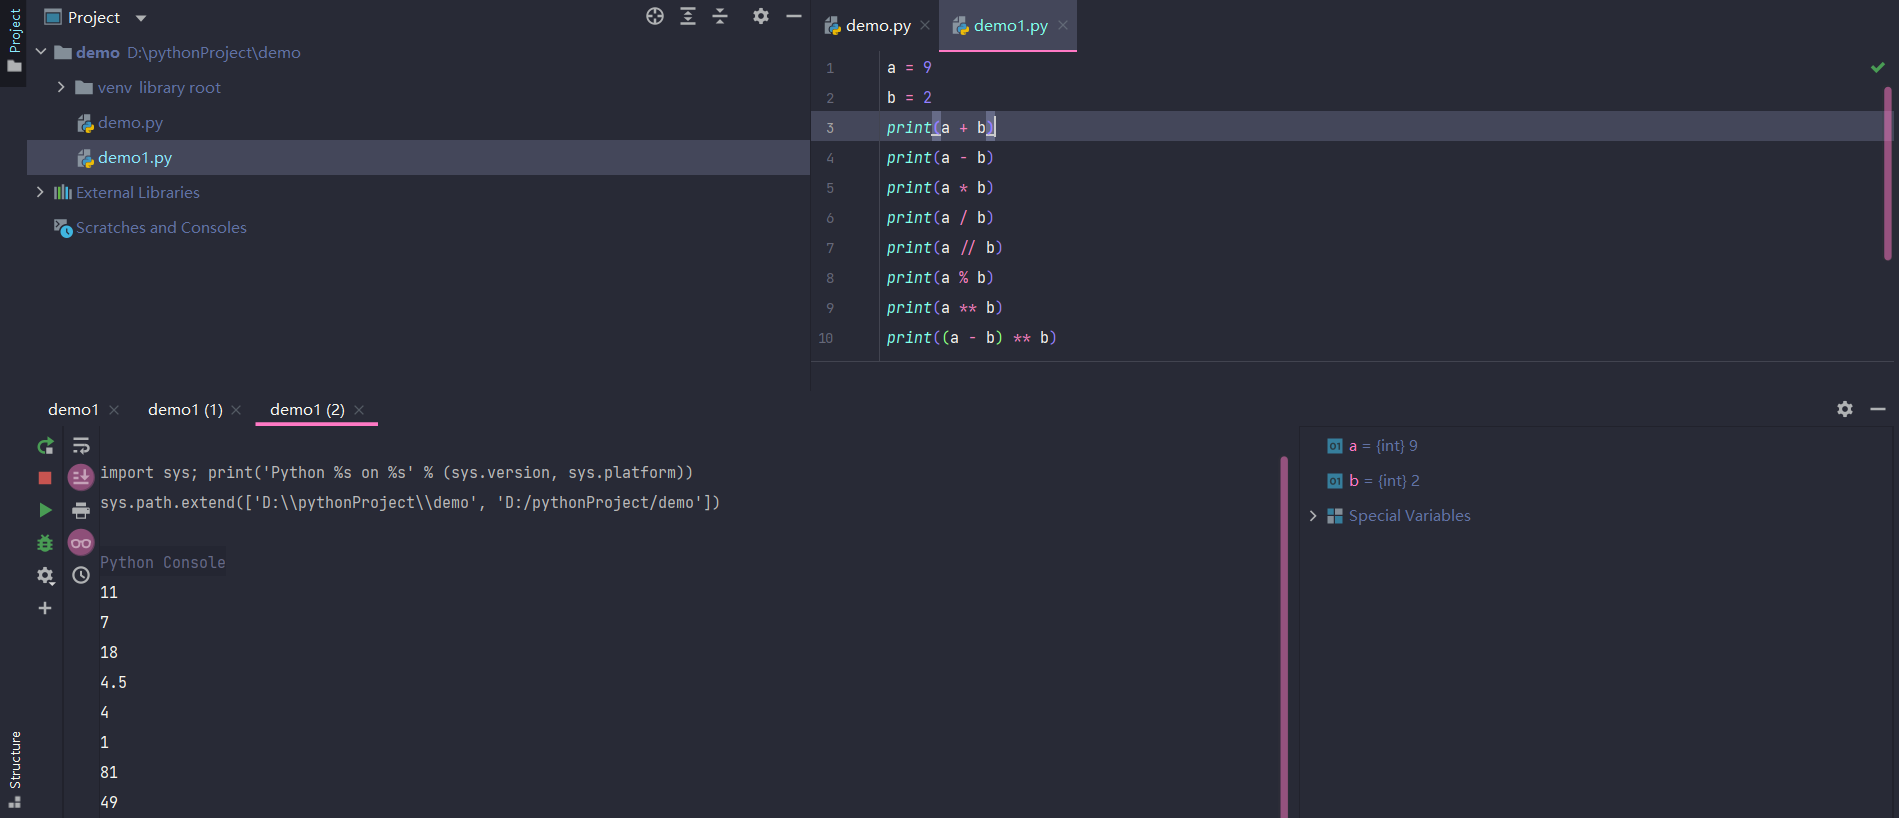
Task: Close the demo1 (2) console tab
Action: tap(359, 410)
